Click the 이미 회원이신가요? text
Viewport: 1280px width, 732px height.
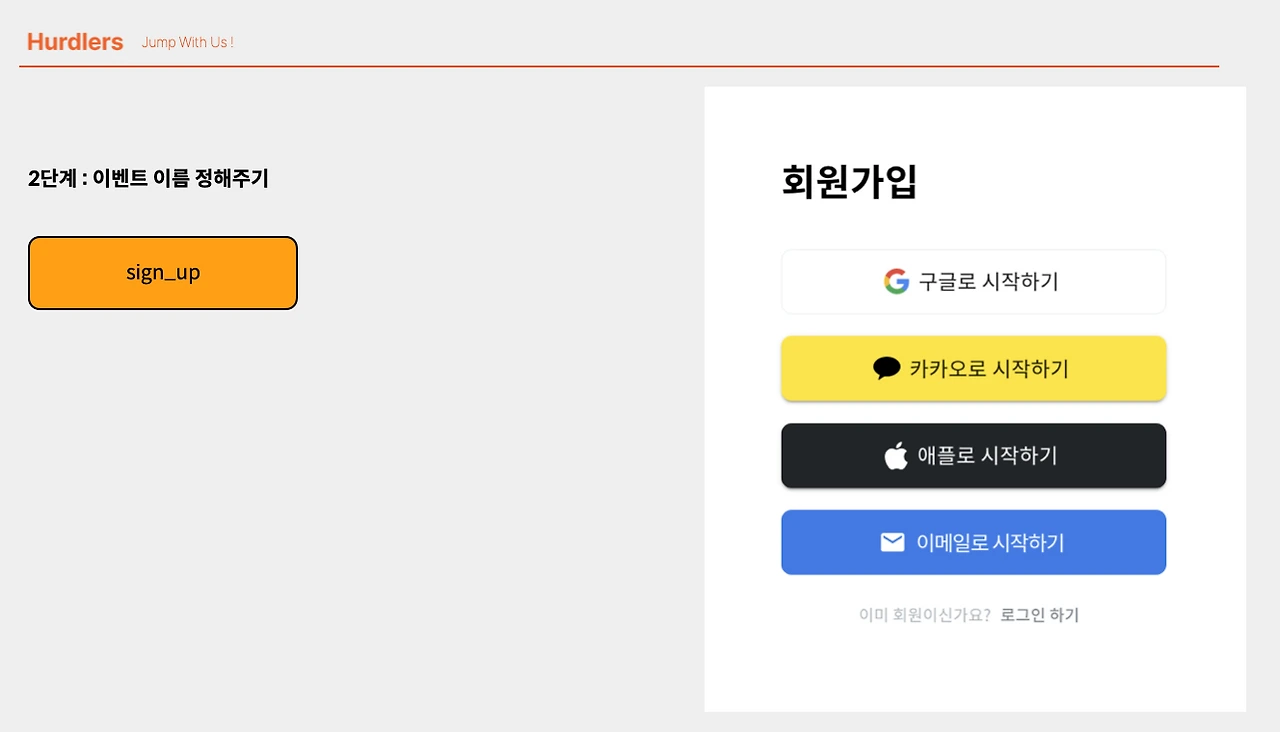[x=925, y=615]
